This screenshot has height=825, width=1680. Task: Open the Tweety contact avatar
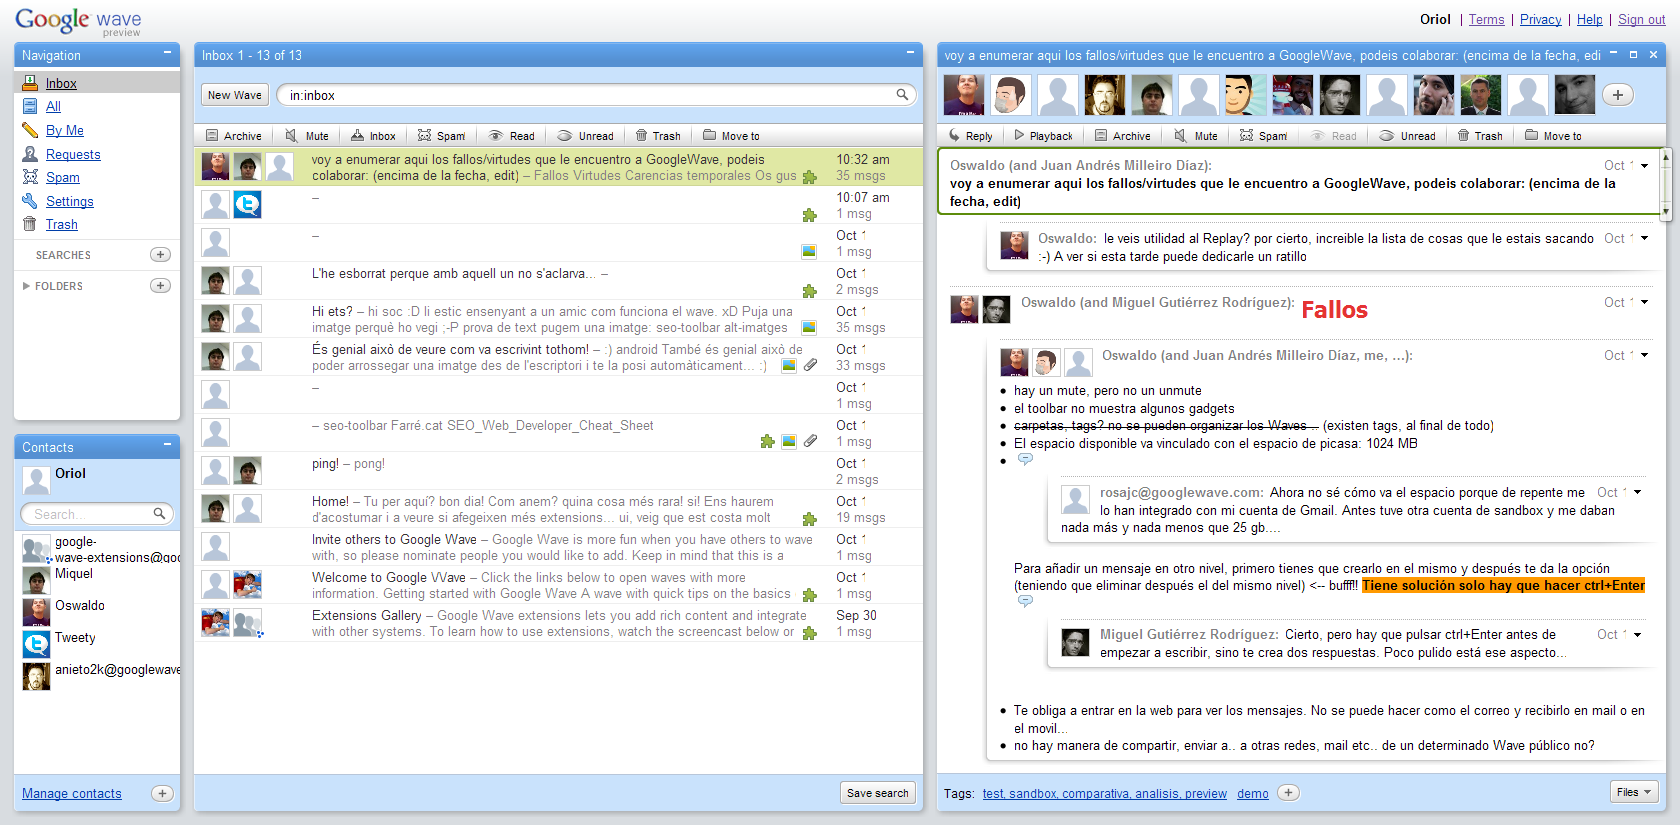36,644
